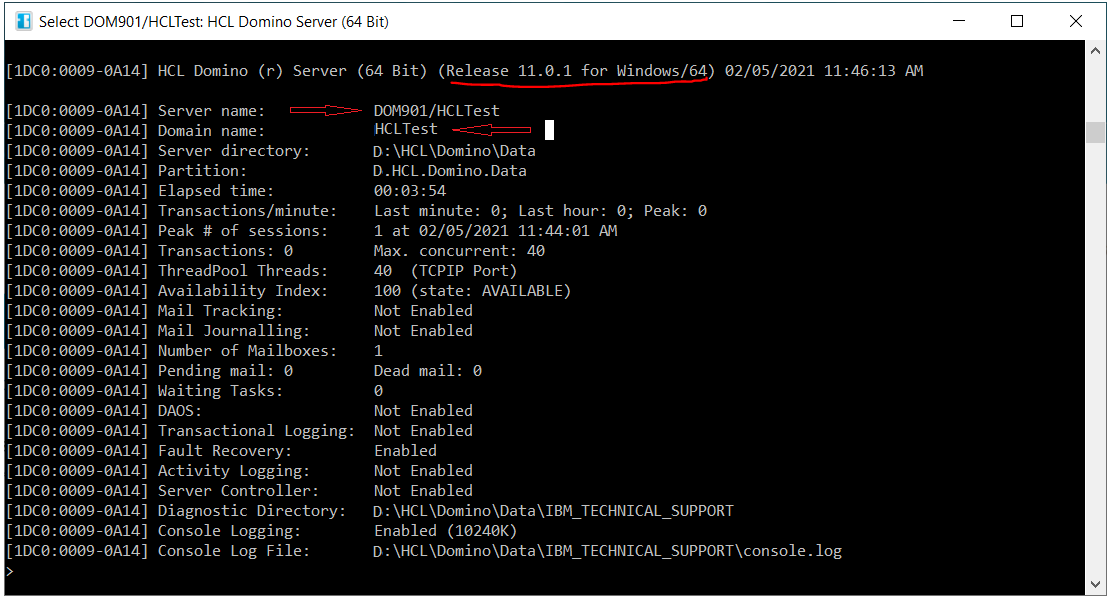This screenshot has height=600, width=1111.
Task: Maximize the Domino Server console window
Action: click(x=1017, y=21)
